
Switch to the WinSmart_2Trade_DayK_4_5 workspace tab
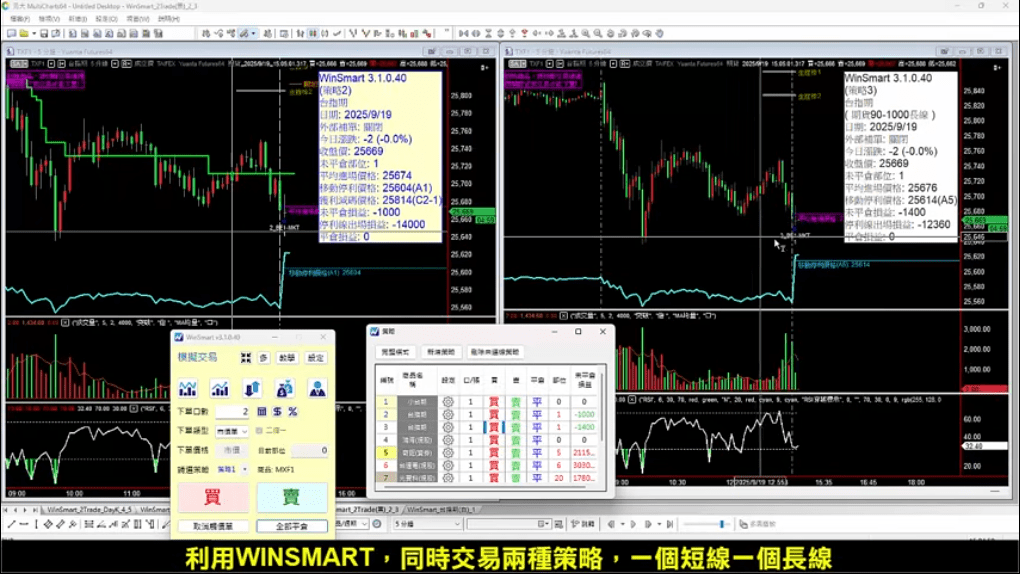click(91, 509)
